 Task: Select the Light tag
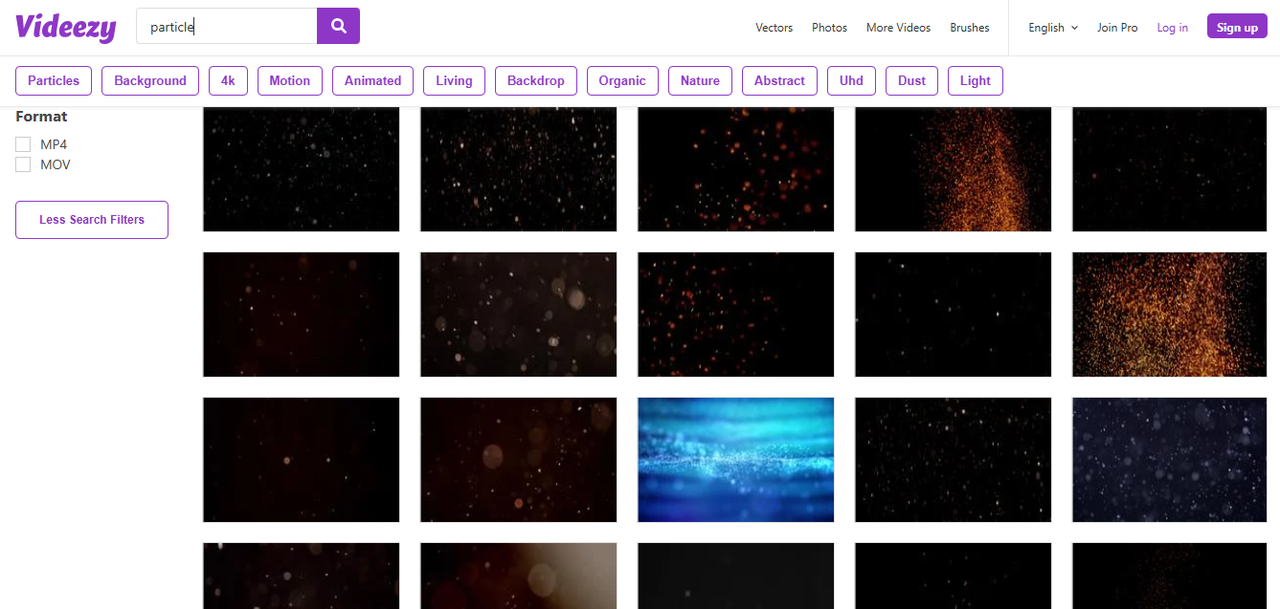point(975,81)
